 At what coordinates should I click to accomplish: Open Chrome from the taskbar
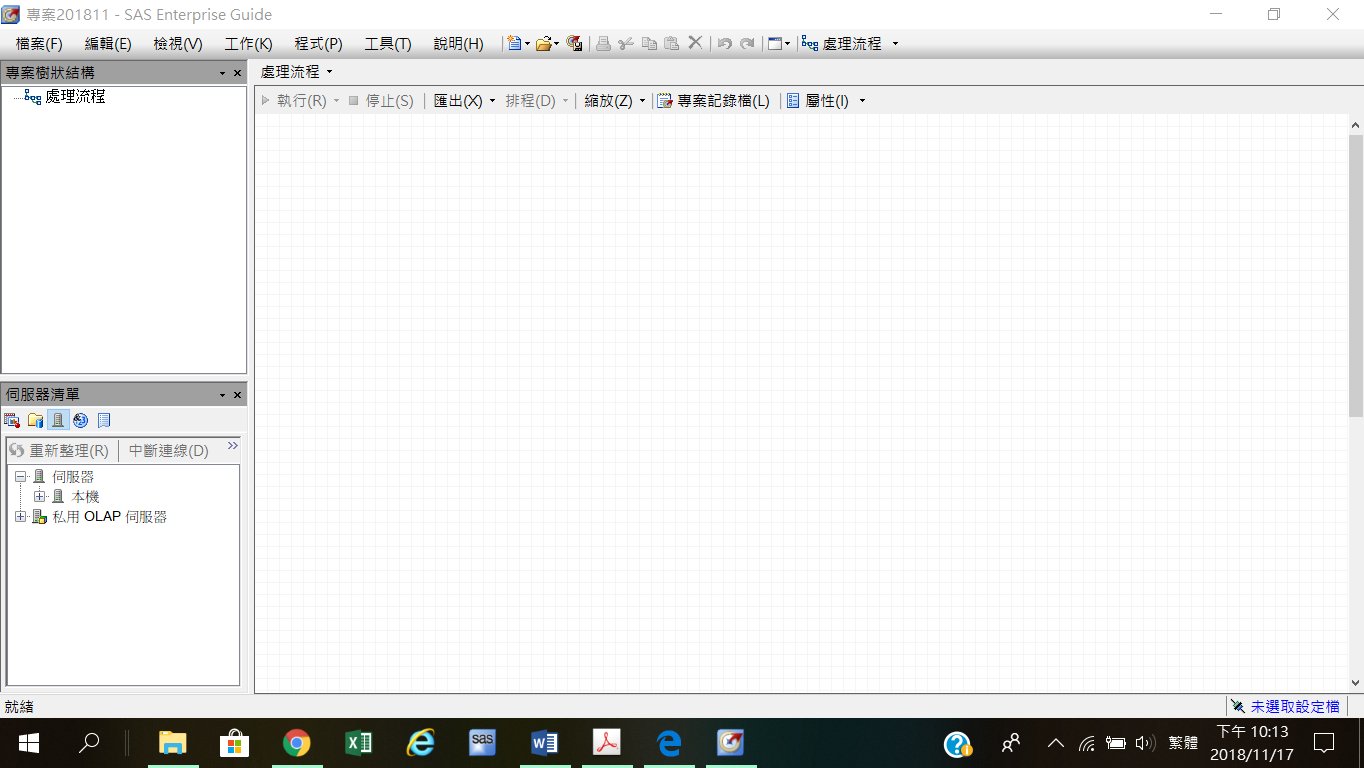[296, 743]
